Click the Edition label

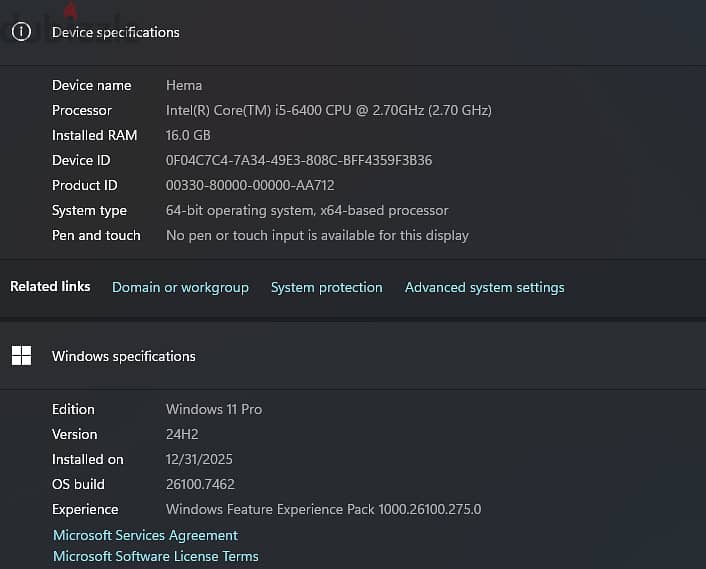pos(73,409)
